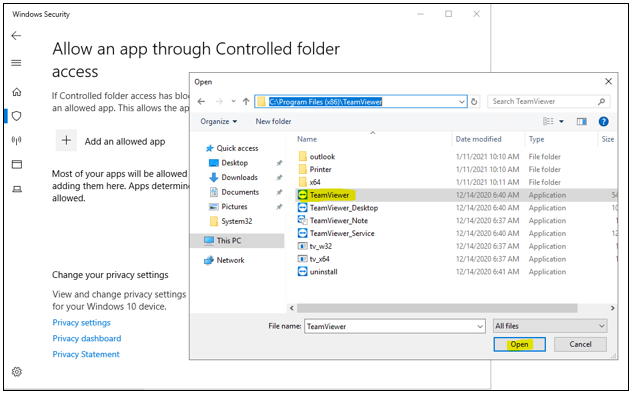Click the scroll left arrow of file list

point(292,308)
